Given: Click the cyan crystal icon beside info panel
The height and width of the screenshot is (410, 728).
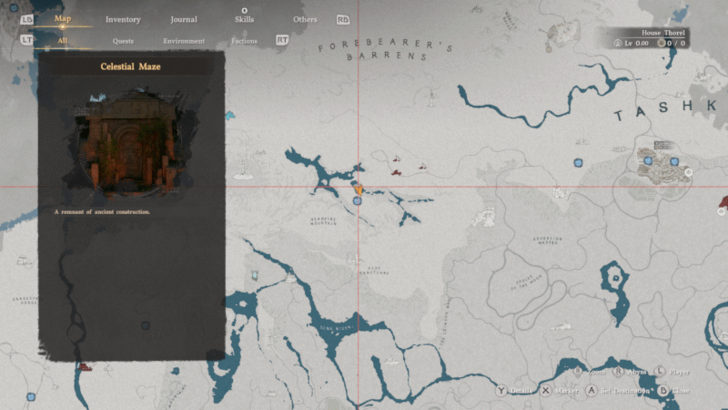Looking at the screenshot, I should click(x=230, y=115).
